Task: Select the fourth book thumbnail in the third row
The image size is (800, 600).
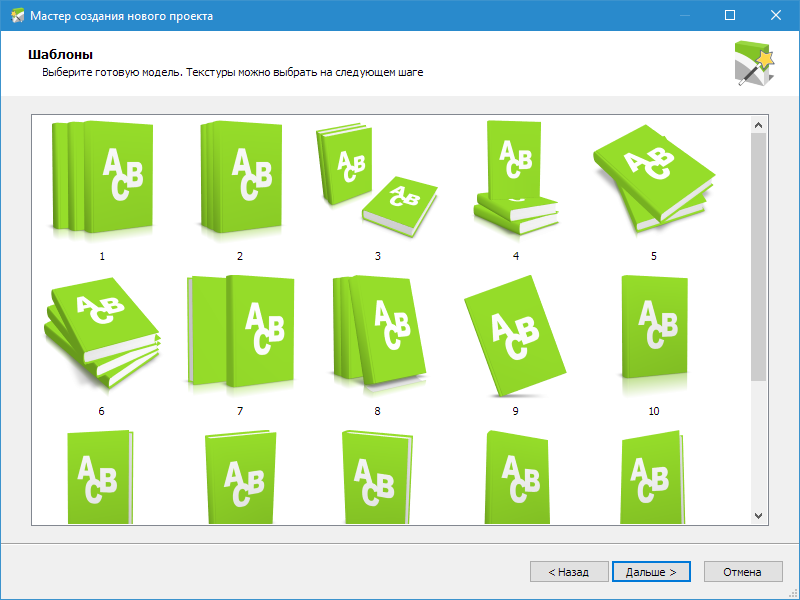Action: pos(517,477)
